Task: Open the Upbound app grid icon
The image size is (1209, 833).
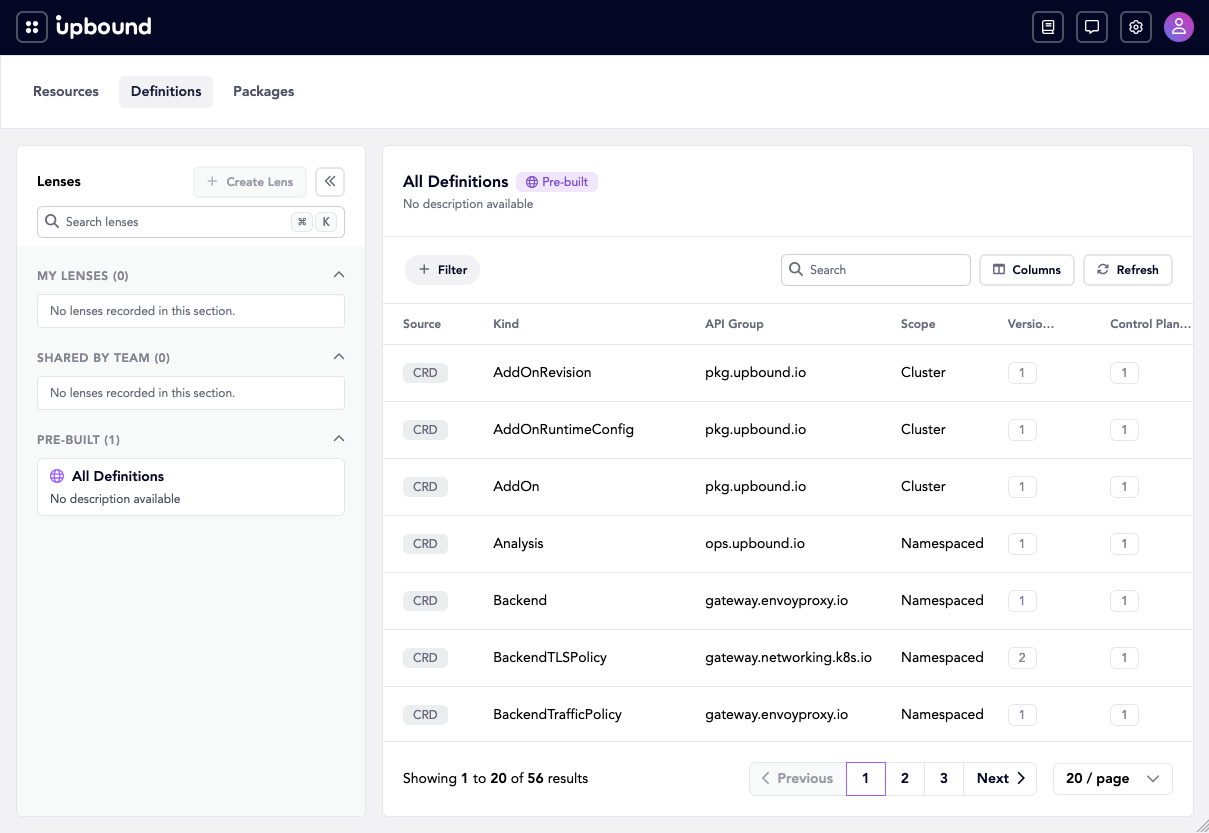Action: (32, 27)
